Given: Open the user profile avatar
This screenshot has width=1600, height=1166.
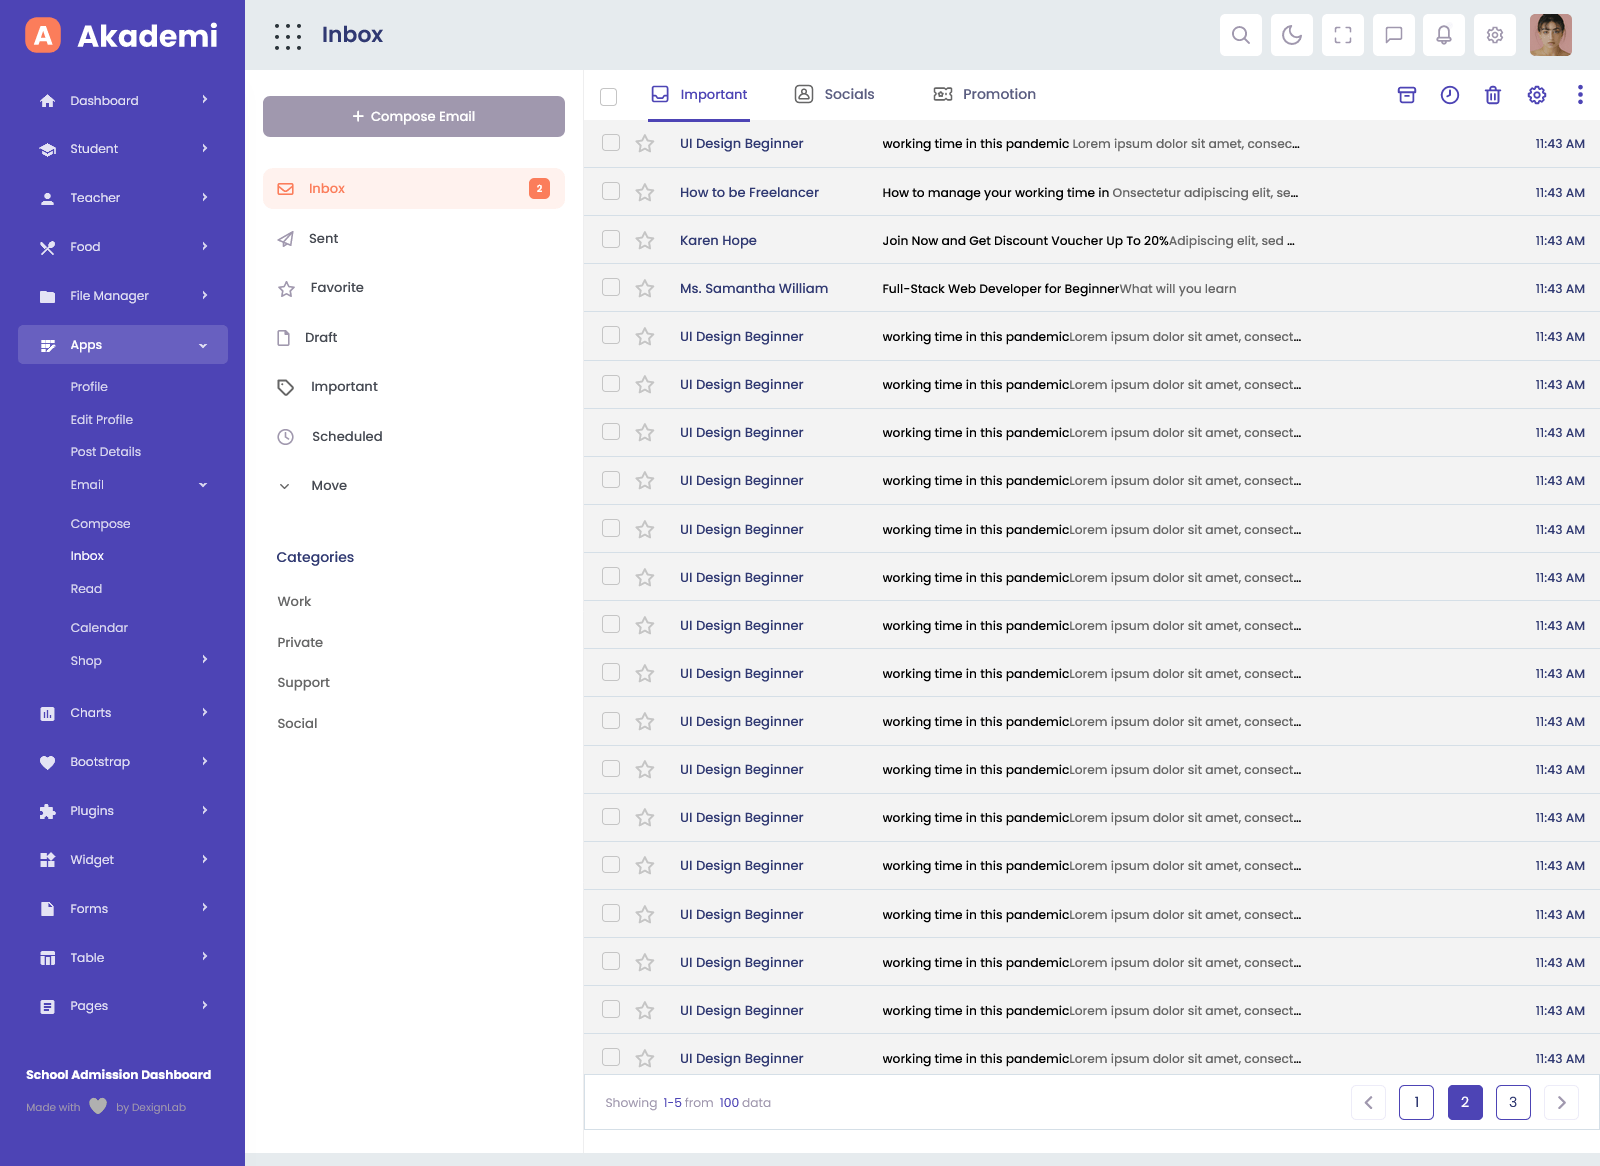Looking at the screenshot, I should pos(1550,35).
